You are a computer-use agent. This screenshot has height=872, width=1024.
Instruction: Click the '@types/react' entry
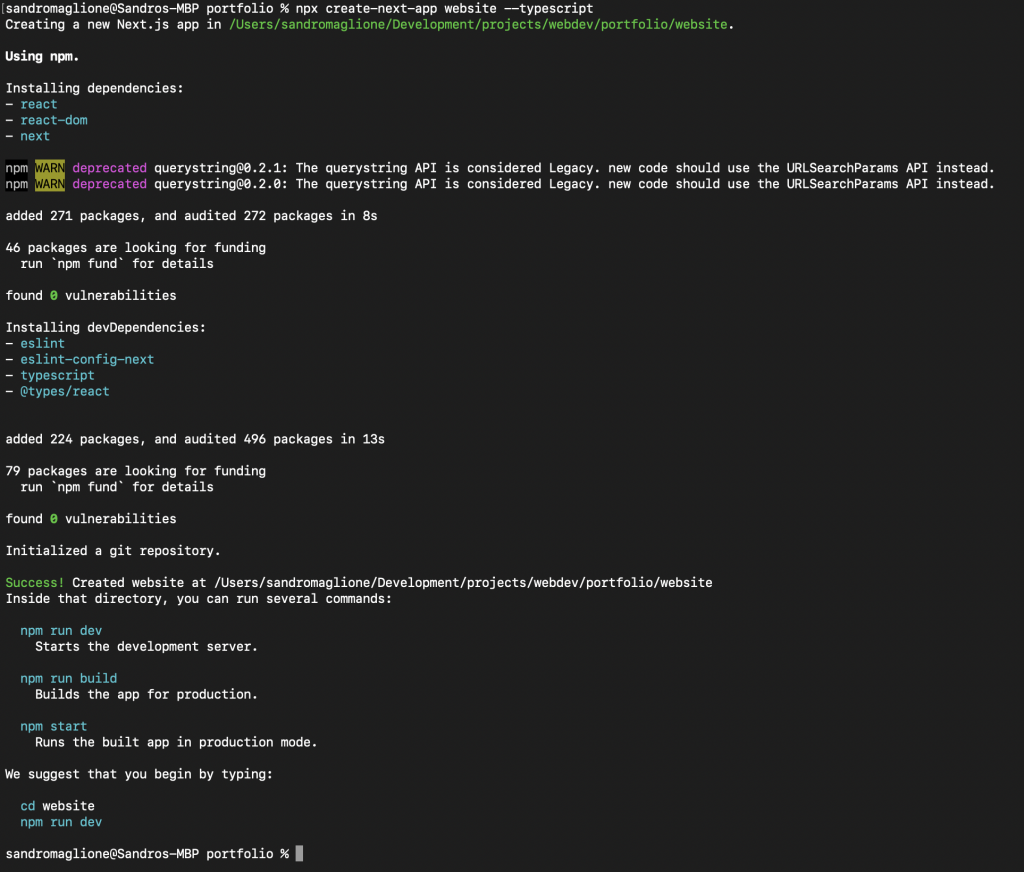pos(65,391)
